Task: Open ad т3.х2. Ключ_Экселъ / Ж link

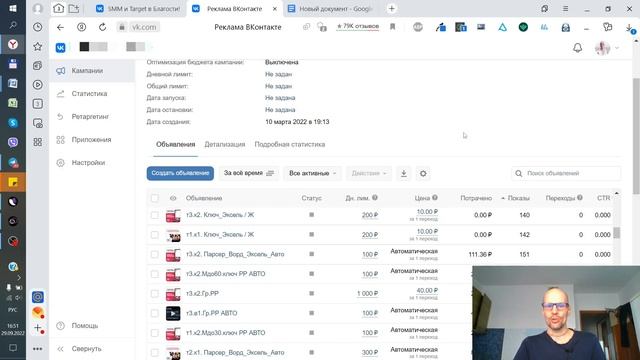Action: click(220, 215)
